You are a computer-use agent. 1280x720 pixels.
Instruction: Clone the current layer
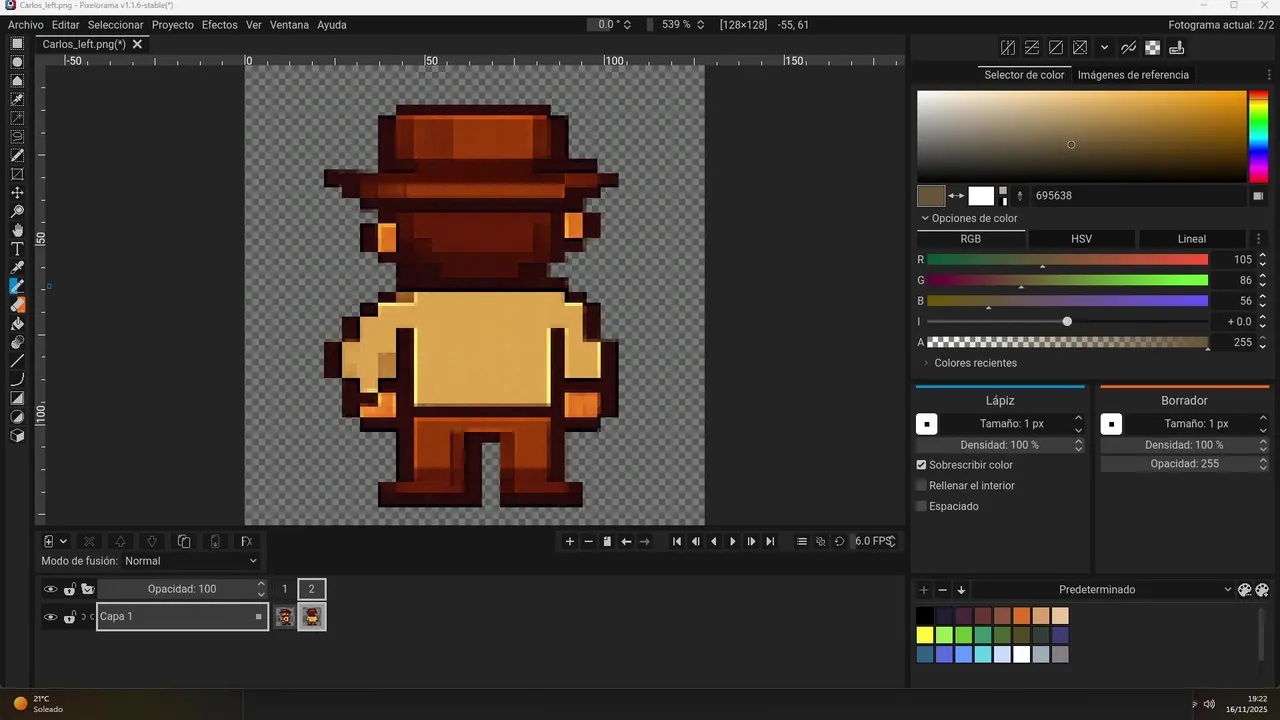pyautogui.click(x=184, y=541)
